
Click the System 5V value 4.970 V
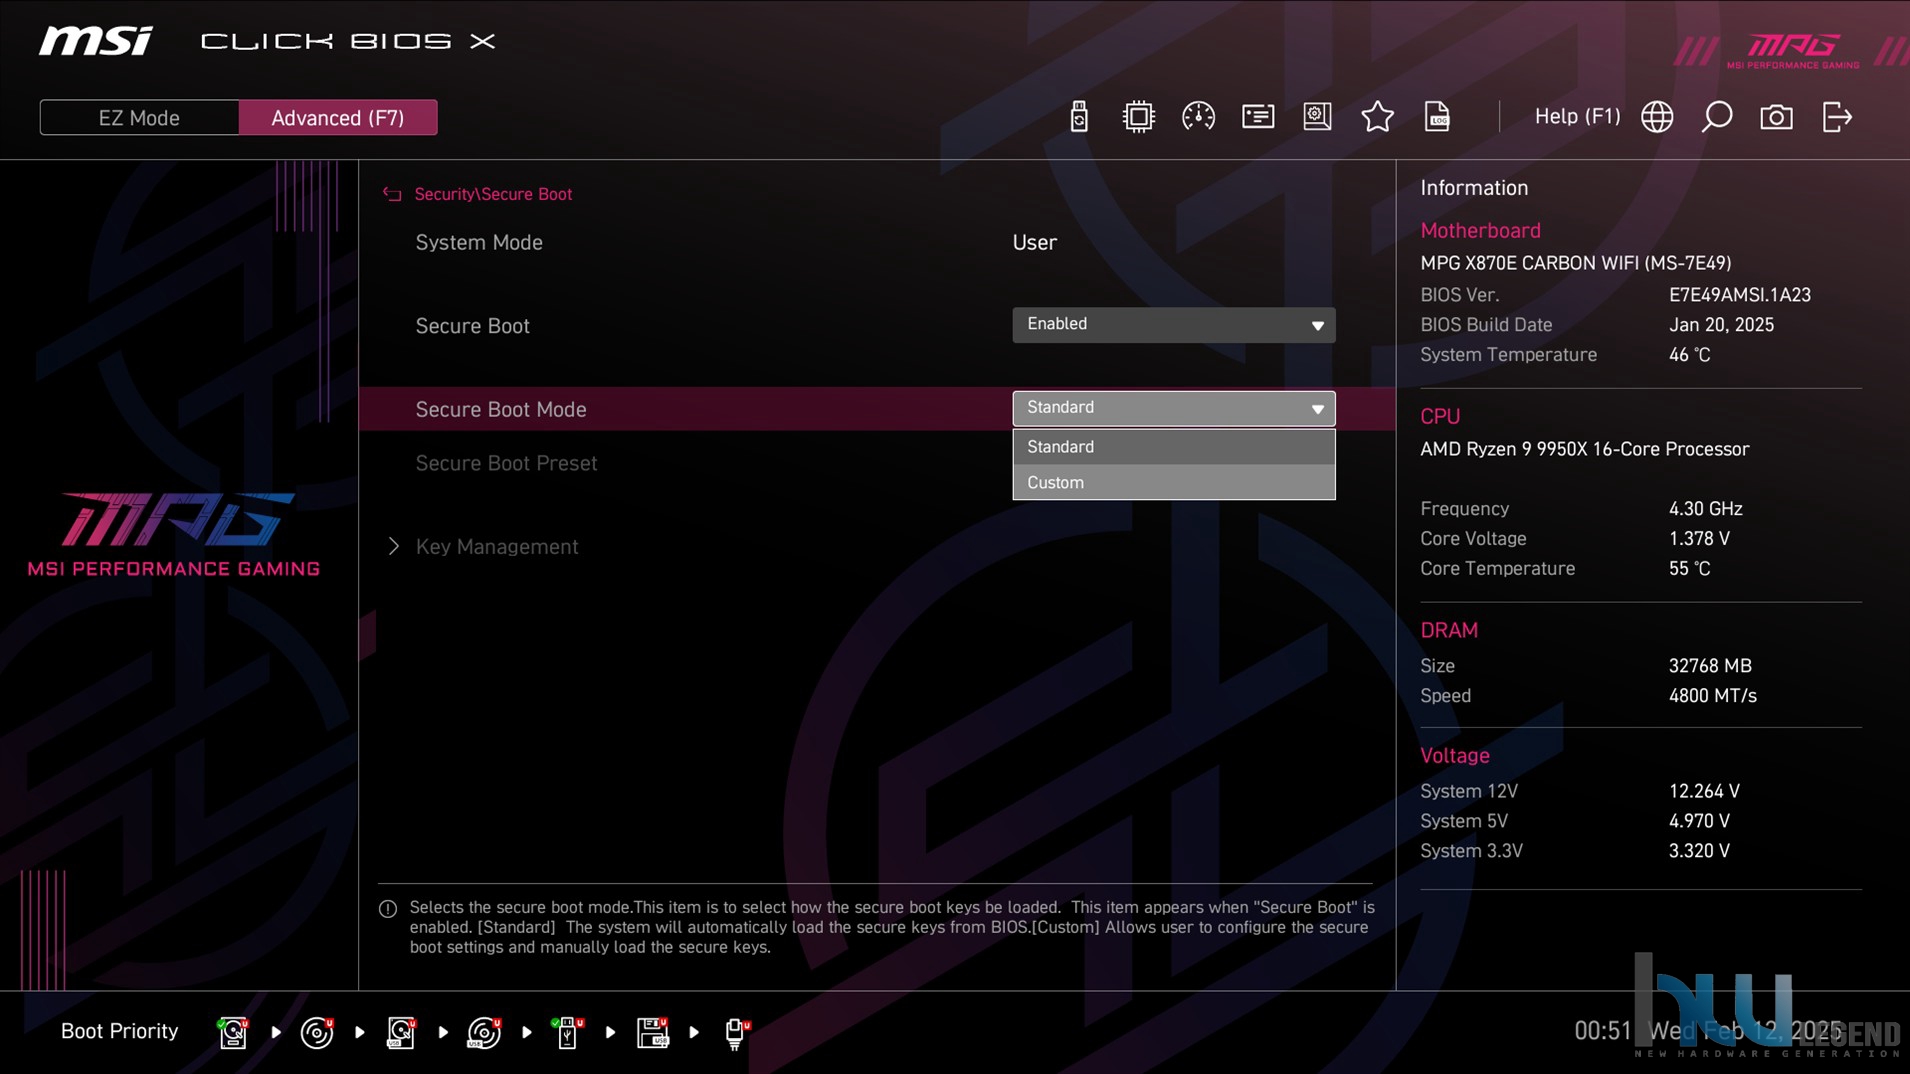(1699, 821)
